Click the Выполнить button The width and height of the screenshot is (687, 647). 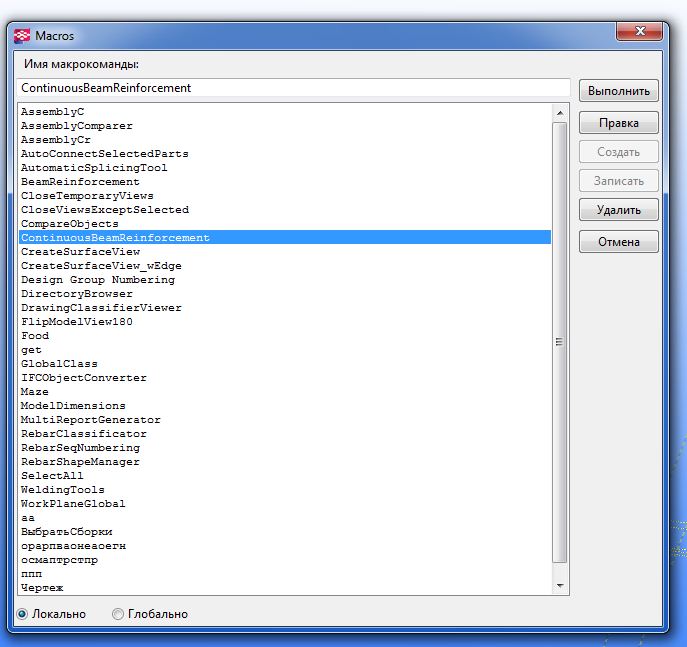[618, 91]
